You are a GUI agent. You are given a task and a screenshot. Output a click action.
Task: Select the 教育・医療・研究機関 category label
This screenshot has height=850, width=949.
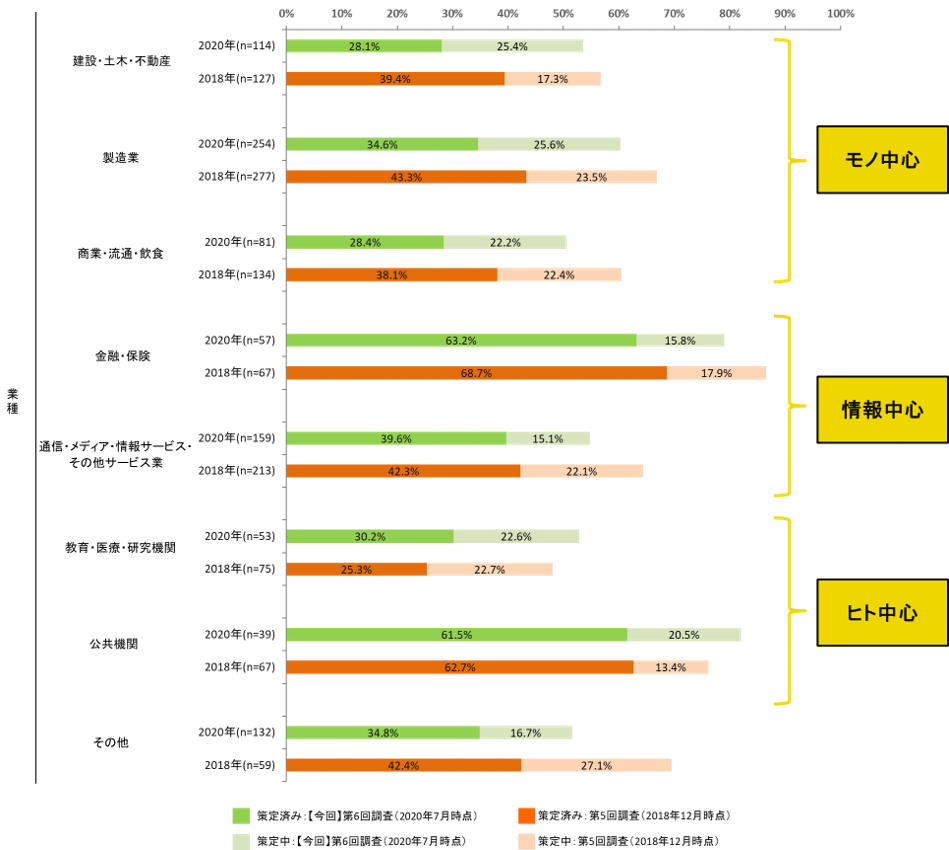(120, 548)
